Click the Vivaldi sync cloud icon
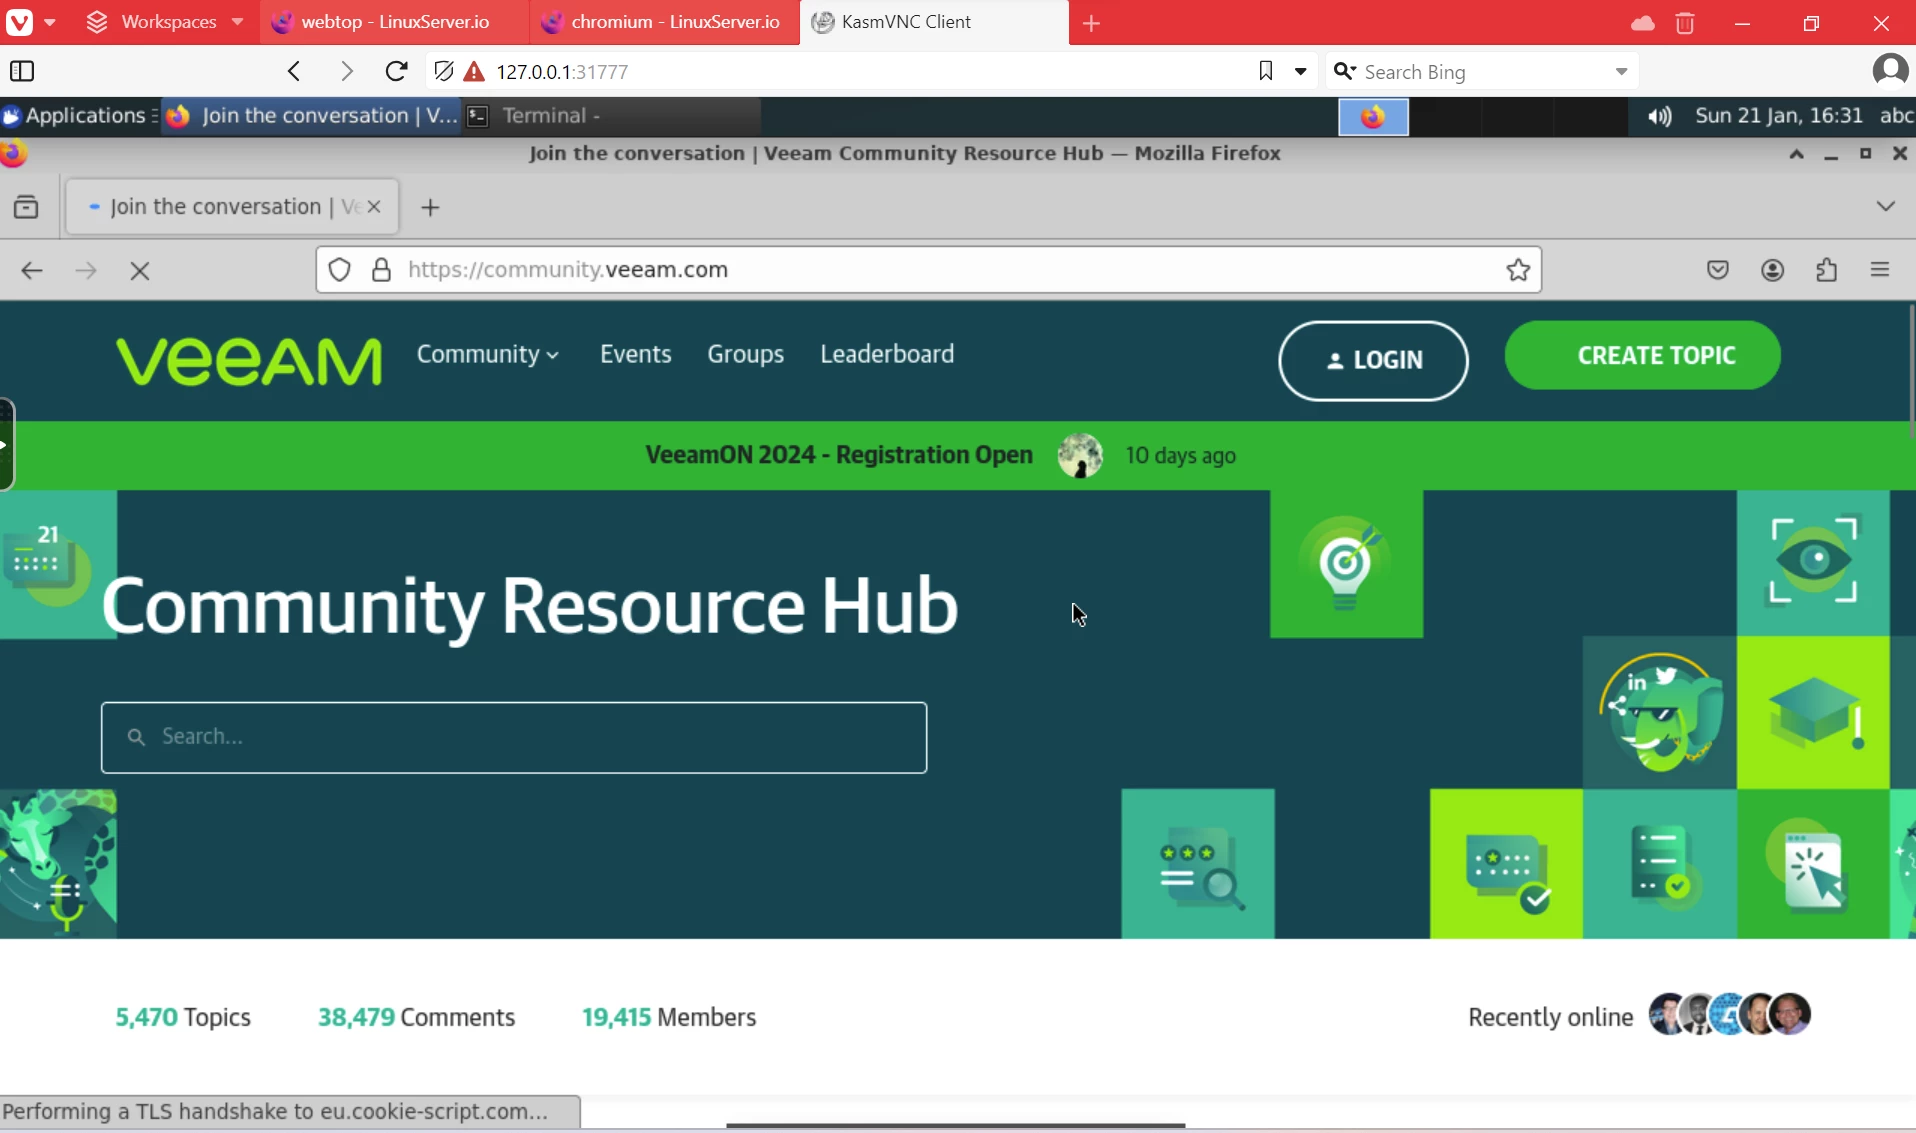The height and width of the screenshot is (1133, 1916). coord(1642,22)
